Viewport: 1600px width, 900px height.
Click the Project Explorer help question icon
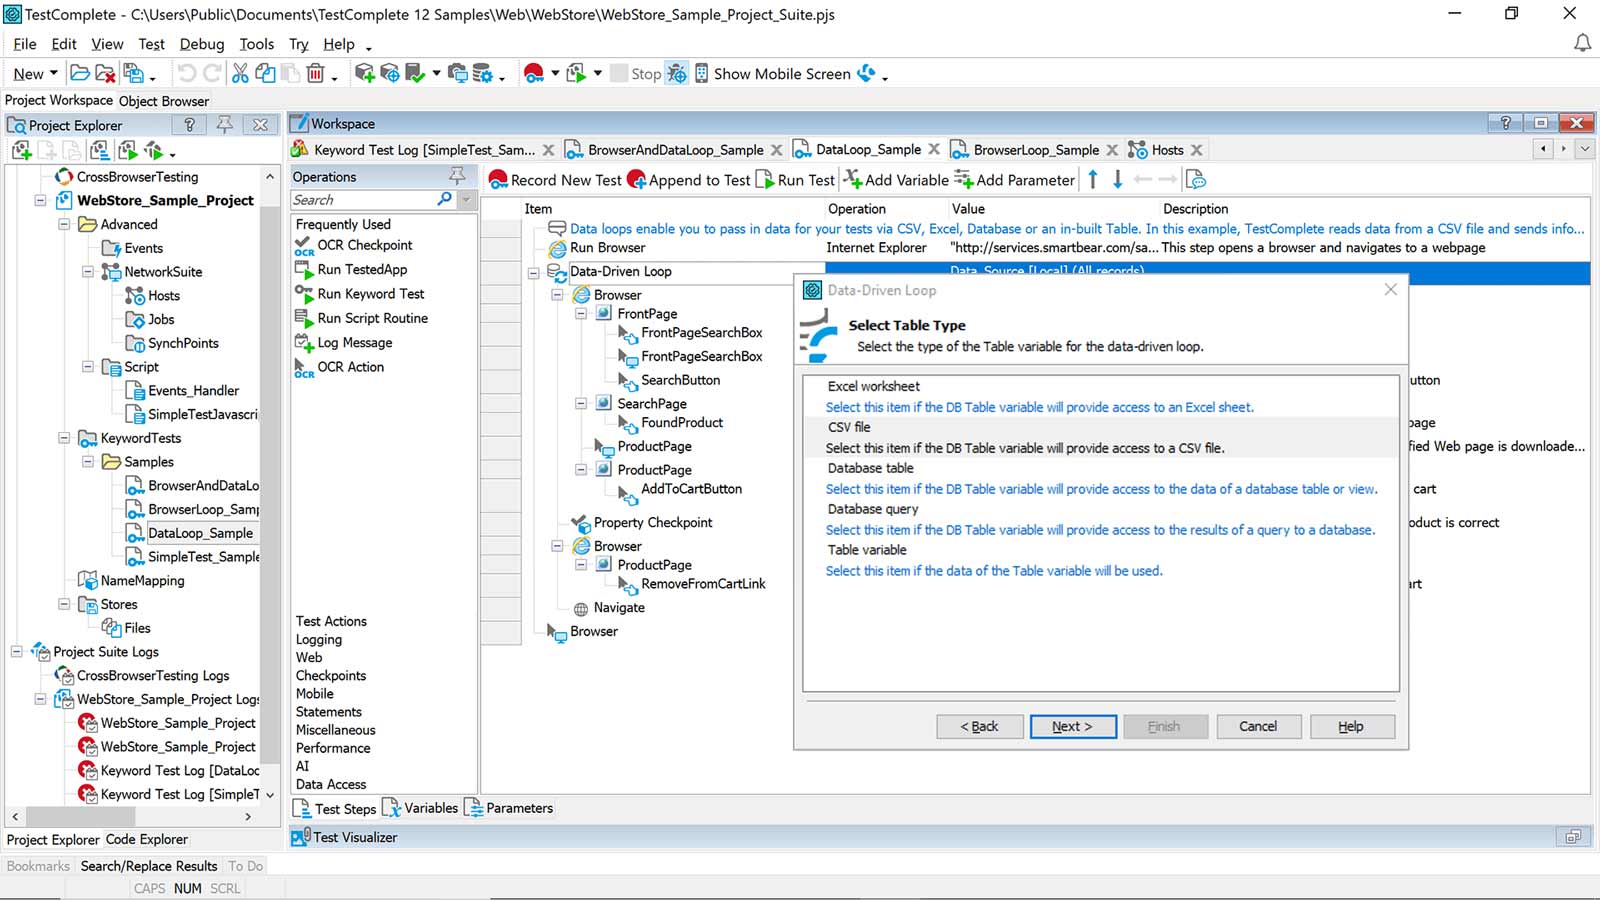(189, 124)
